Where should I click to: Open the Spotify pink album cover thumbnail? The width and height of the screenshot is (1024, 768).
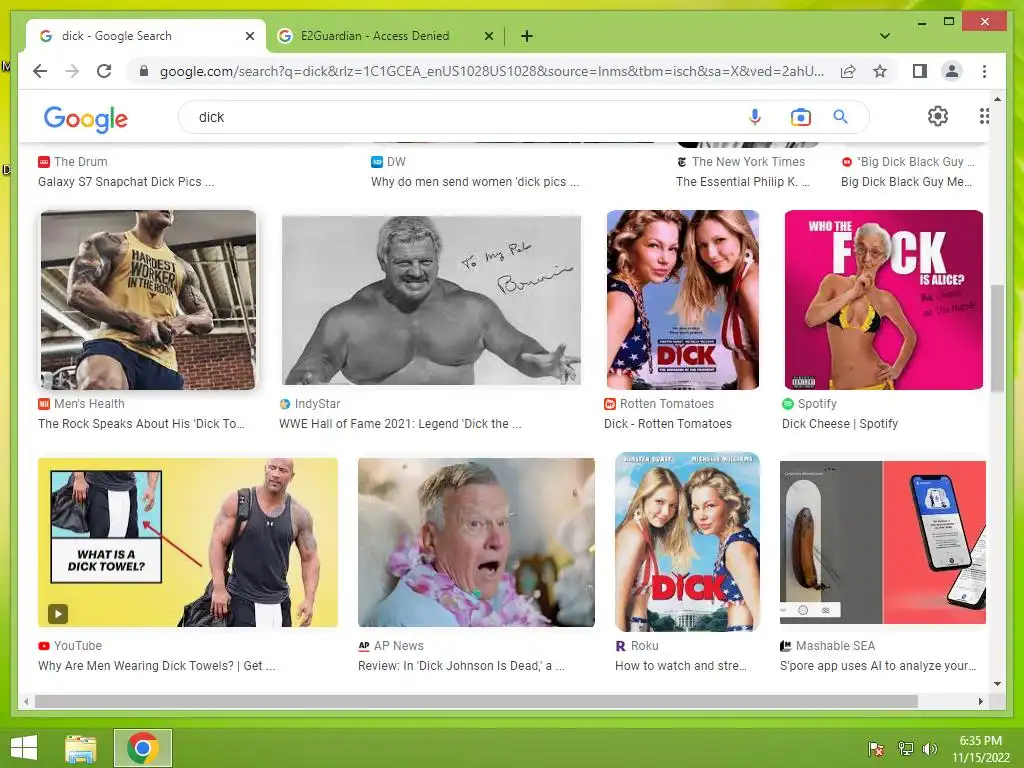point(884,300)
